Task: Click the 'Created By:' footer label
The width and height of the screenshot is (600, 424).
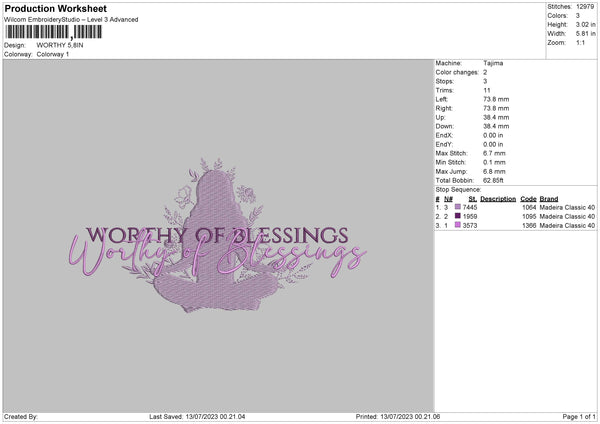Action: point(21,417)
